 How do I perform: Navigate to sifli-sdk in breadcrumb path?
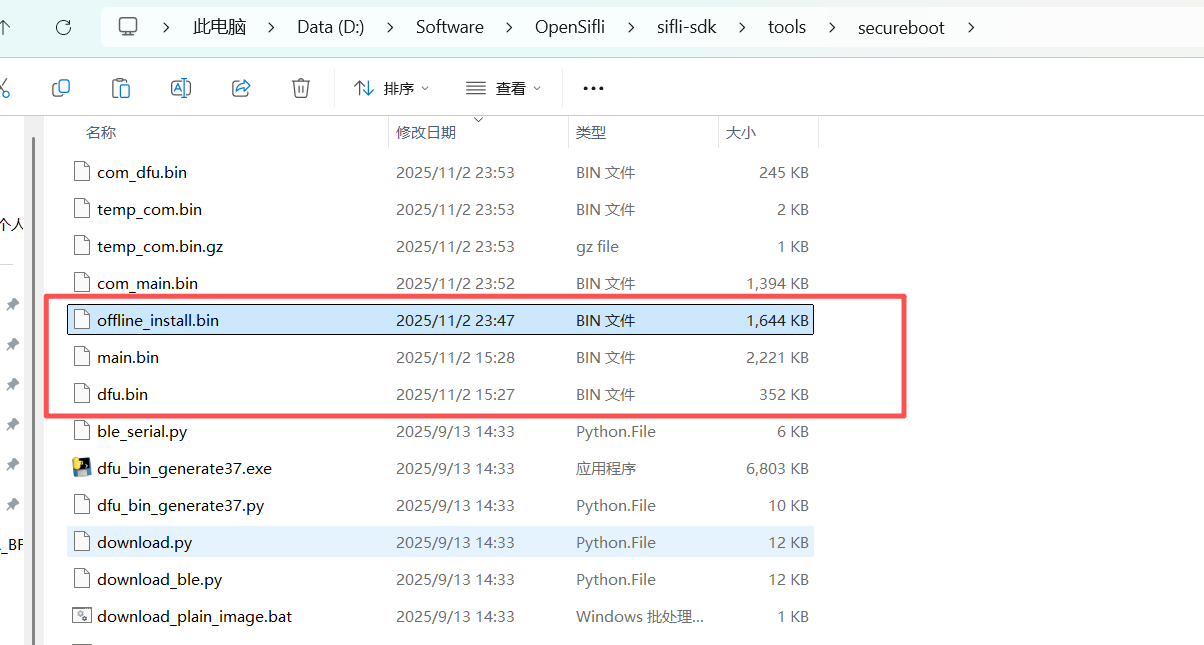[690, 28]
